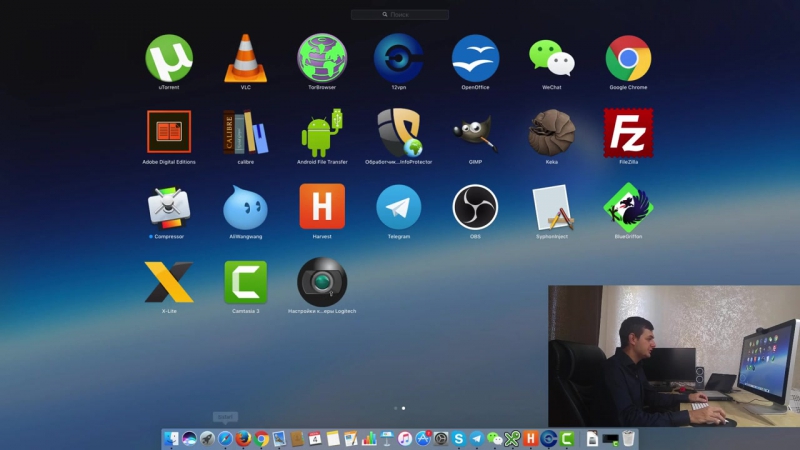Screen dimensions: 800x450
Task: Open Safari from the Dock
Action: (x=225, y=439)
